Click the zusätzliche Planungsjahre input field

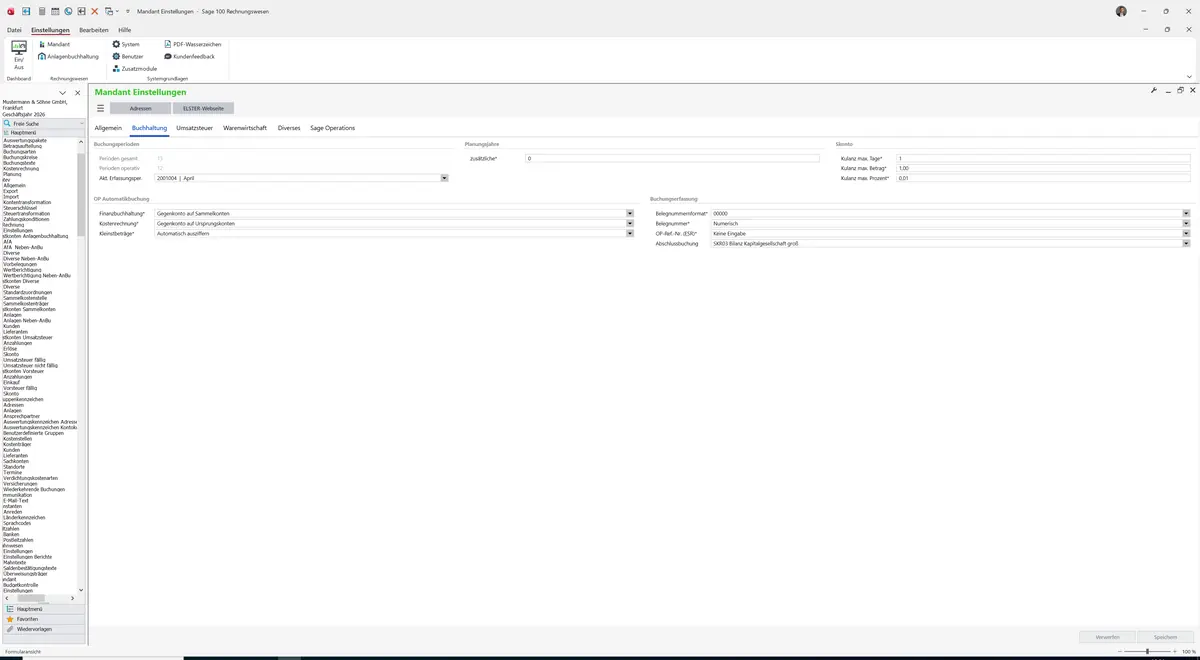tap(673, 158)
